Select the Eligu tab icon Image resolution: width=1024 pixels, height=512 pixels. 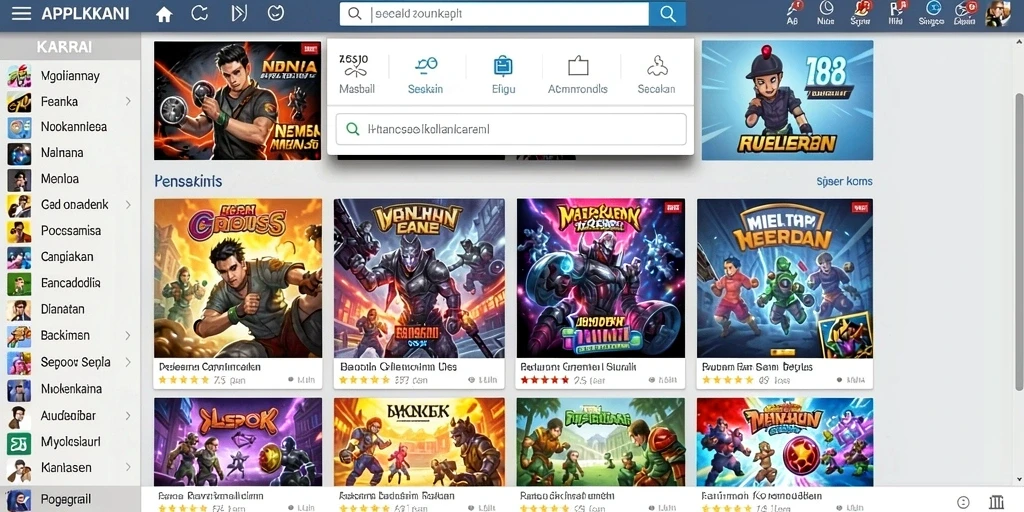click(x=503, y=74)
